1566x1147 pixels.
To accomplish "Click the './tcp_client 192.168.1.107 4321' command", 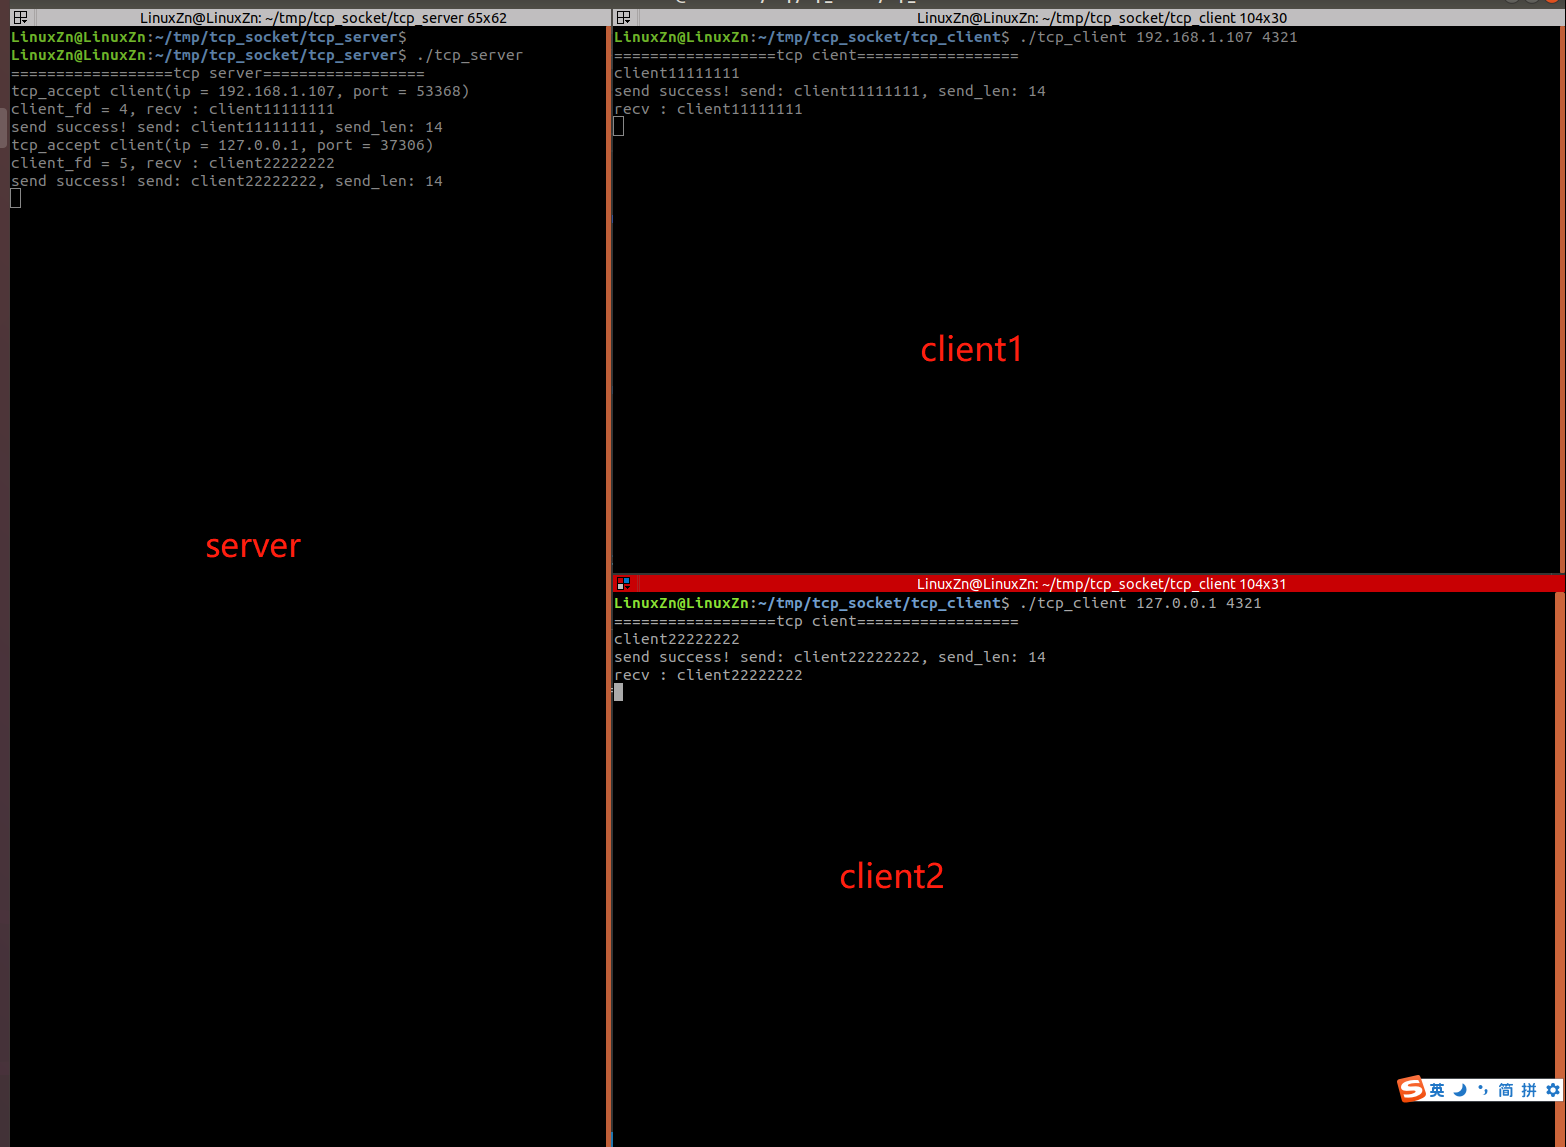I will (x=1158, y=37).
